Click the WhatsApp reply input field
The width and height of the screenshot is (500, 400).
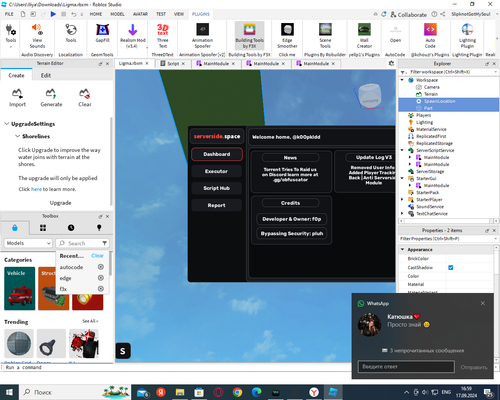pos(406,367)
